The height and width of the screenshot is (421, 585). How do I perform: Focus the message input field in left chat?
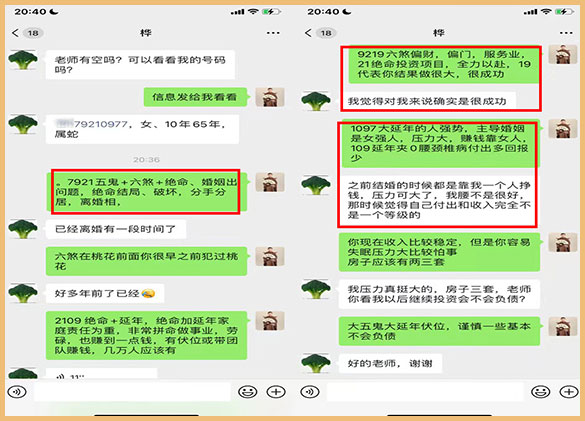[132, 392]
